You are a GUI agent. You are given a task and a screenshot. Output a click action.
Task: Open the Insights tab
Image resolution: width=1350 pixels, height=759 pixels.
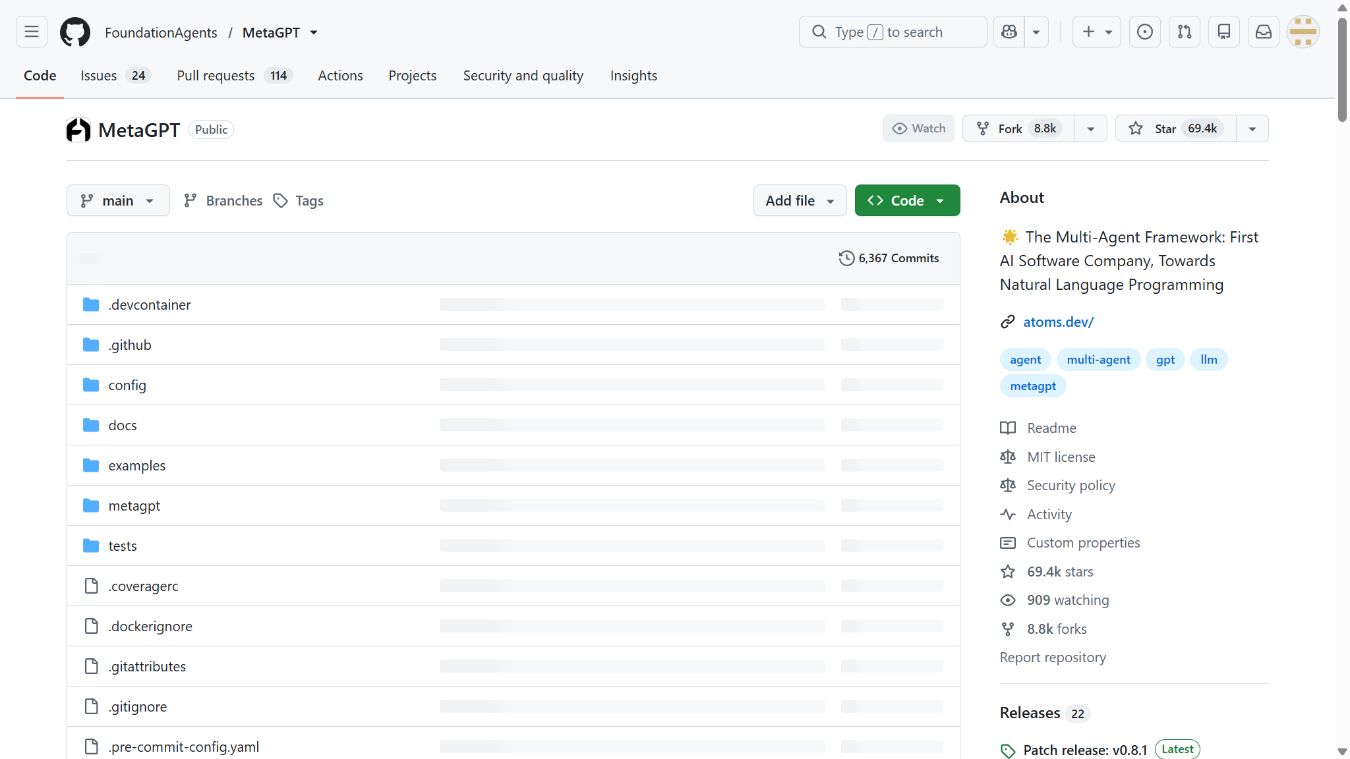[634, 76]
